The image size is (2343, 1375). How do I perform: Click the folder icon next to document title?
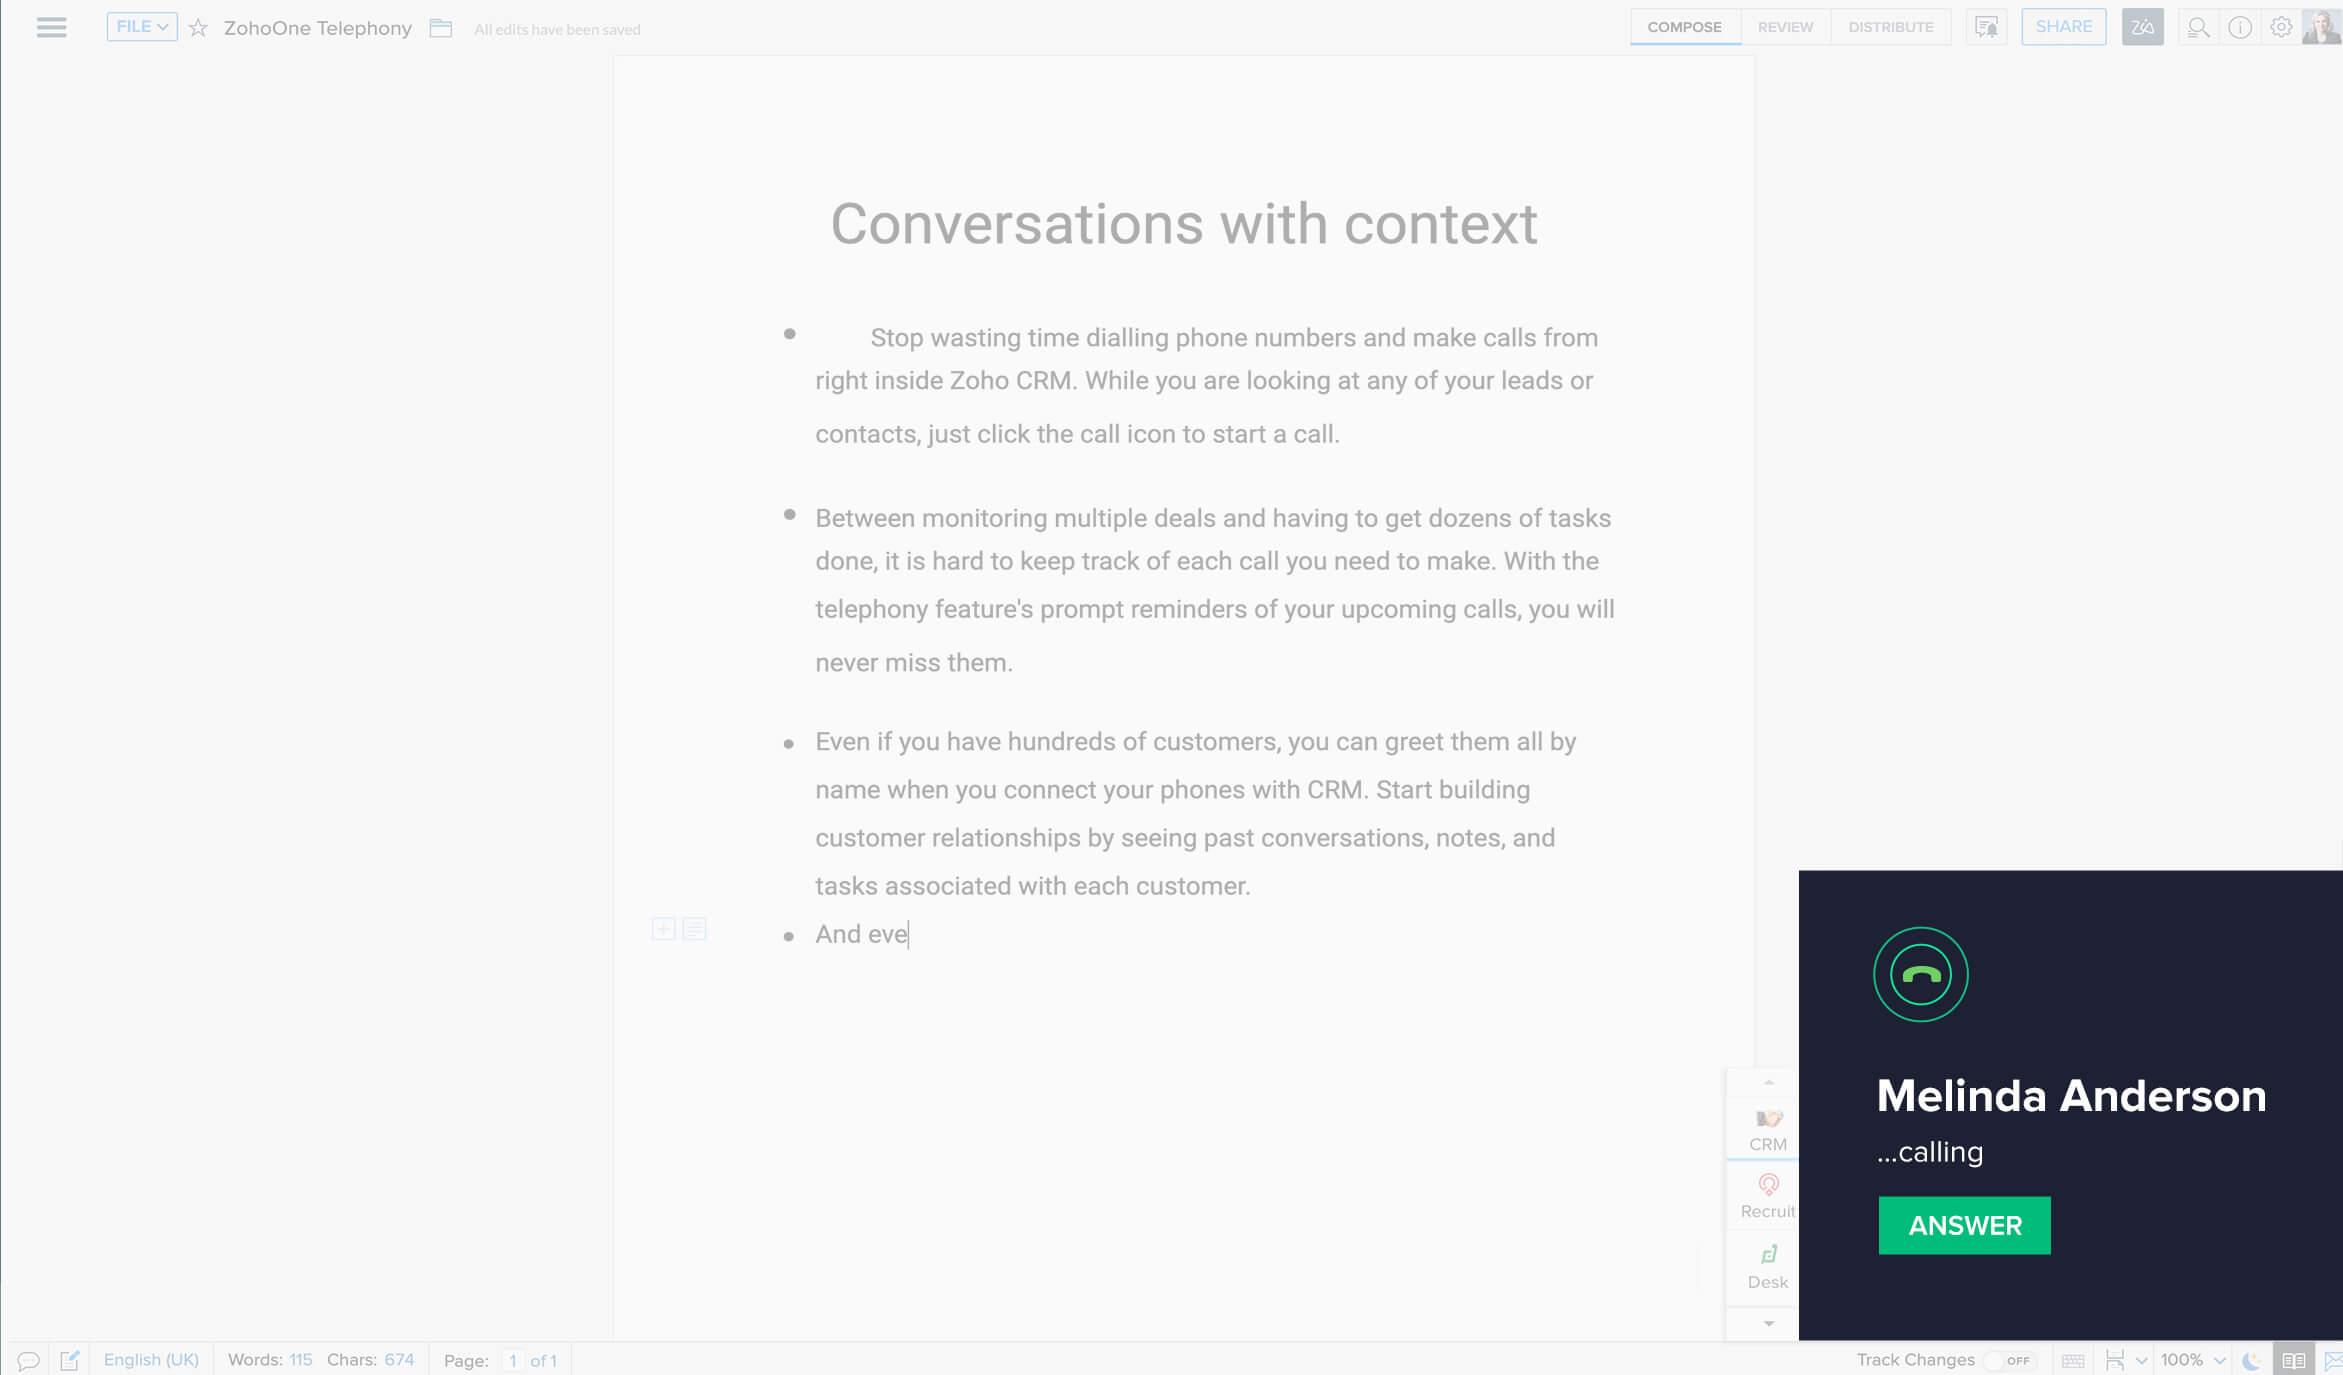click(438, 29)
